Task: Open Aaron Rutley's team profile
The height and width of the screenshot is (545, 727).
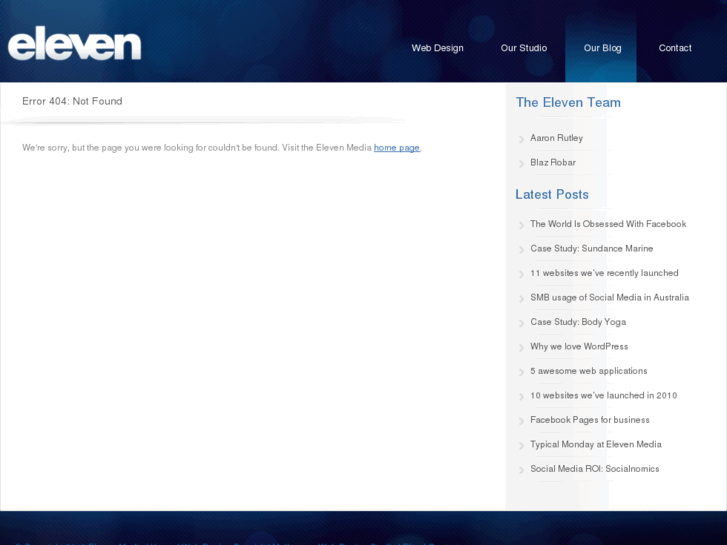Action: (x=556, y=138)
